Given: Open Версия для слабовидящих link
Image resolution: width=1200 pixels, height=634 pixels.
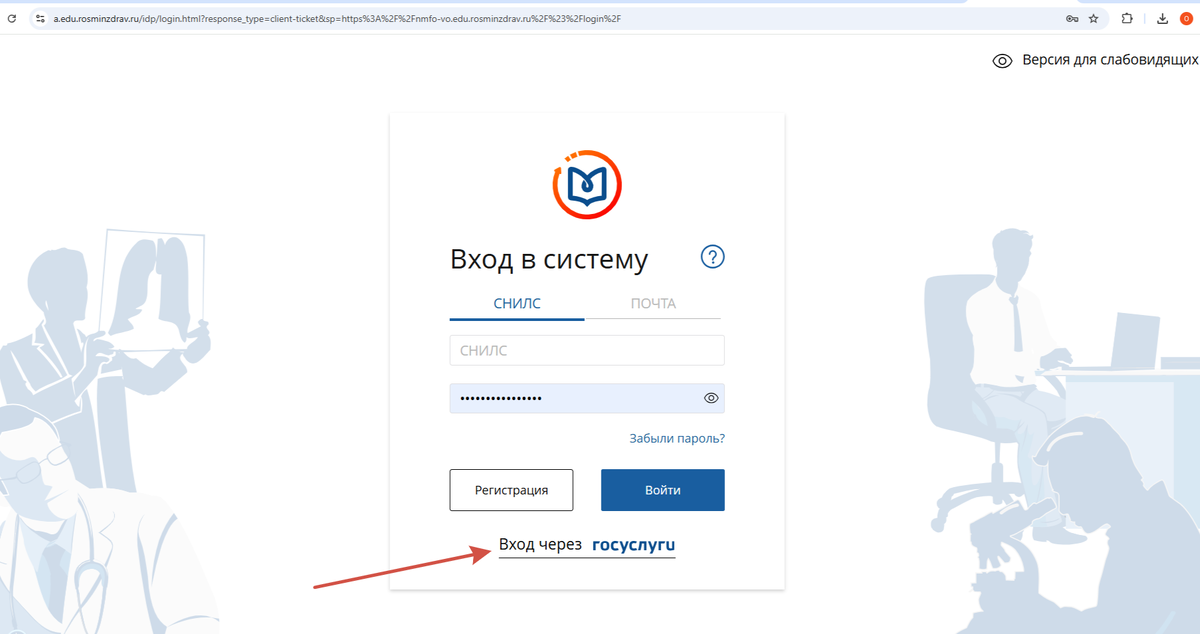Looking at the screenshot, I should point(1110,61).
